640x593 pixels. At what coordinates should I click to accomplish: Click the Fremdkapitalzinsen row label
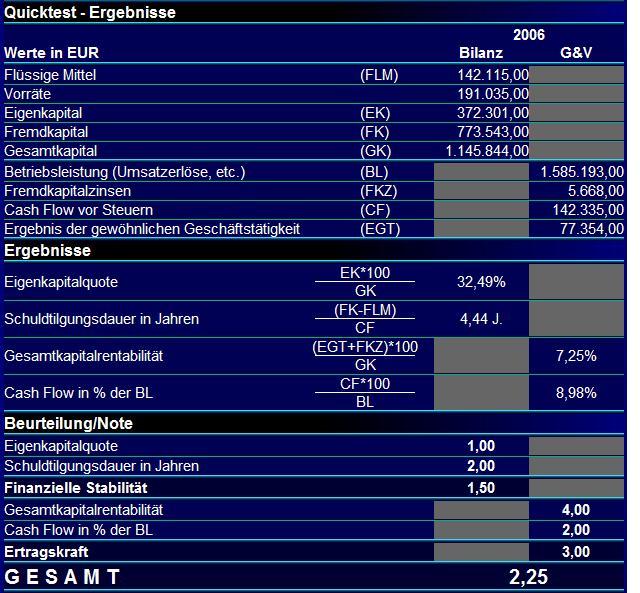pyautogui.click(x=68, y=191)
